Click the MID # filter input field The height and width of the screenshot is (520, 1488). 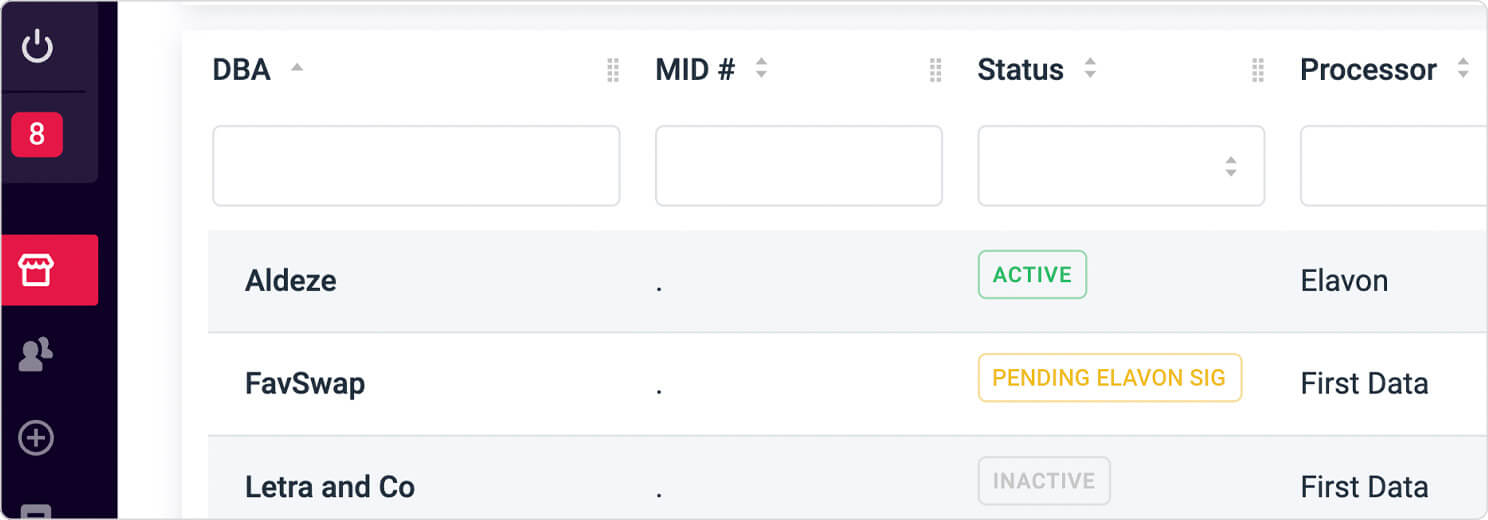point(799,166)
